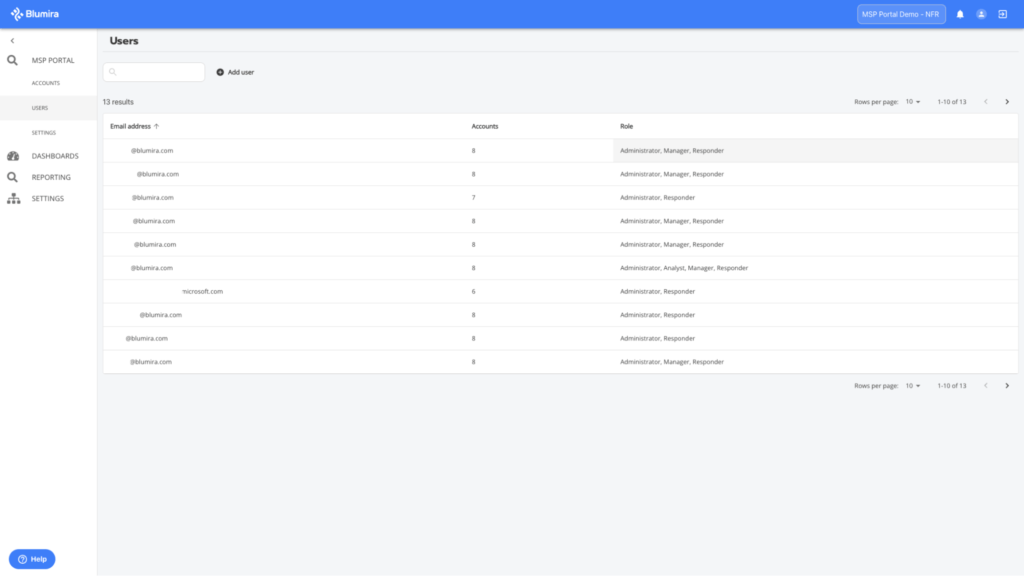Click the Blumira logo
1024x576 pixels.
pyautogui.click(x=34, y=13)
